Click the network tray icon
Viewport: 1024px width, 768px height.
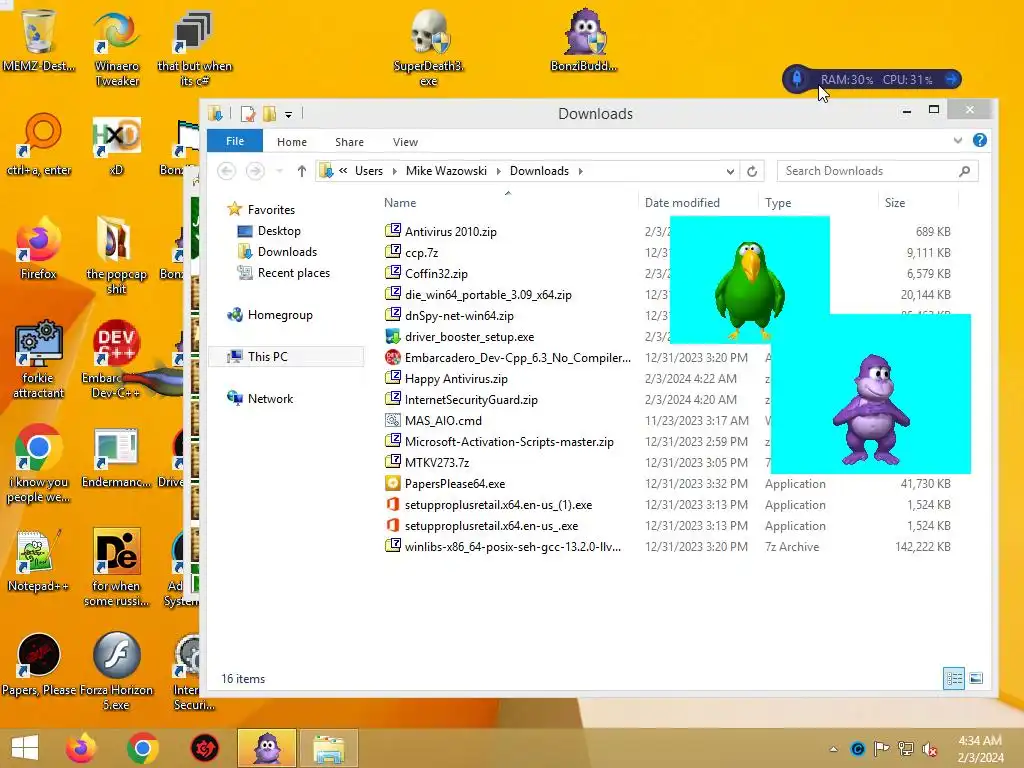point(906,749)
